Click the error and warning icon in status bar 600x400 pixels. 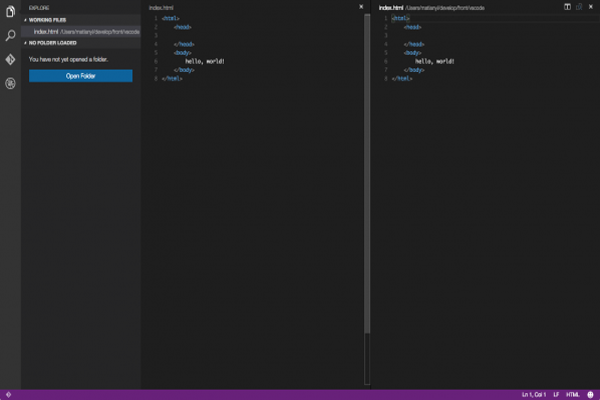7,394
